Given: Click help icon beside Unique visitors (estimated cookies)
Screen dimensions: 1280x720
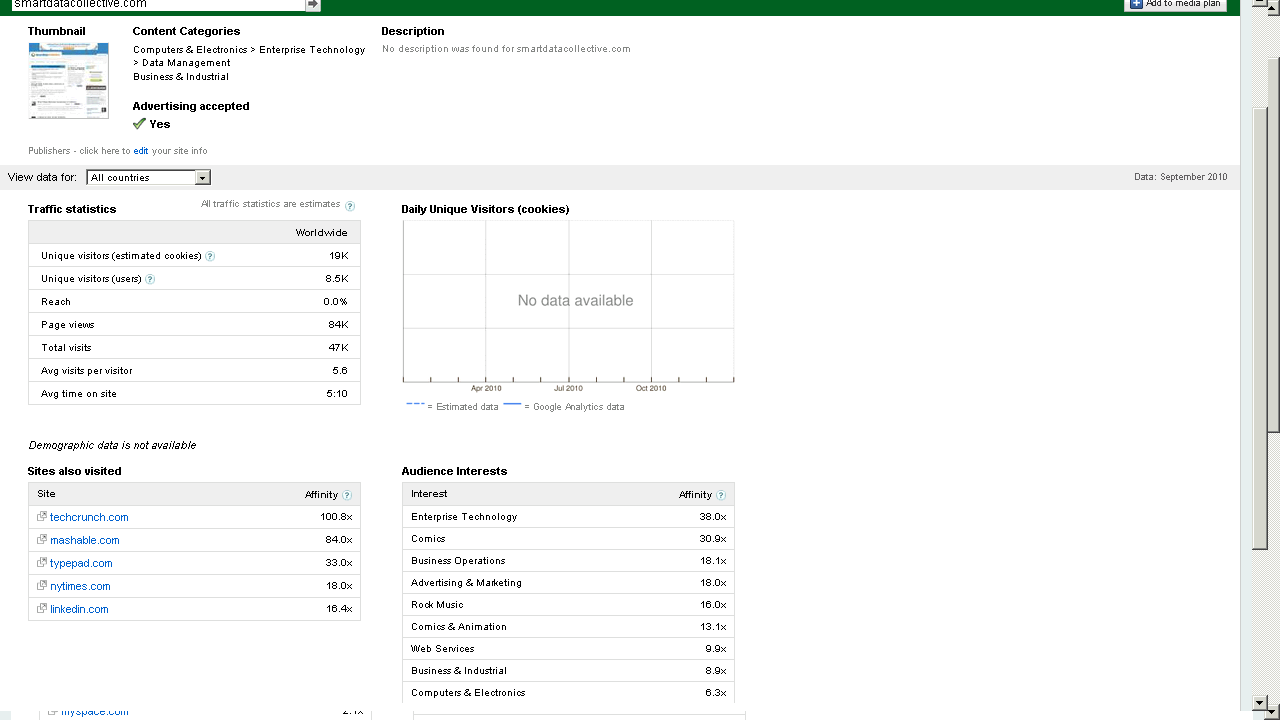Looking at the screenshot, I should click(x=210, y=256).
